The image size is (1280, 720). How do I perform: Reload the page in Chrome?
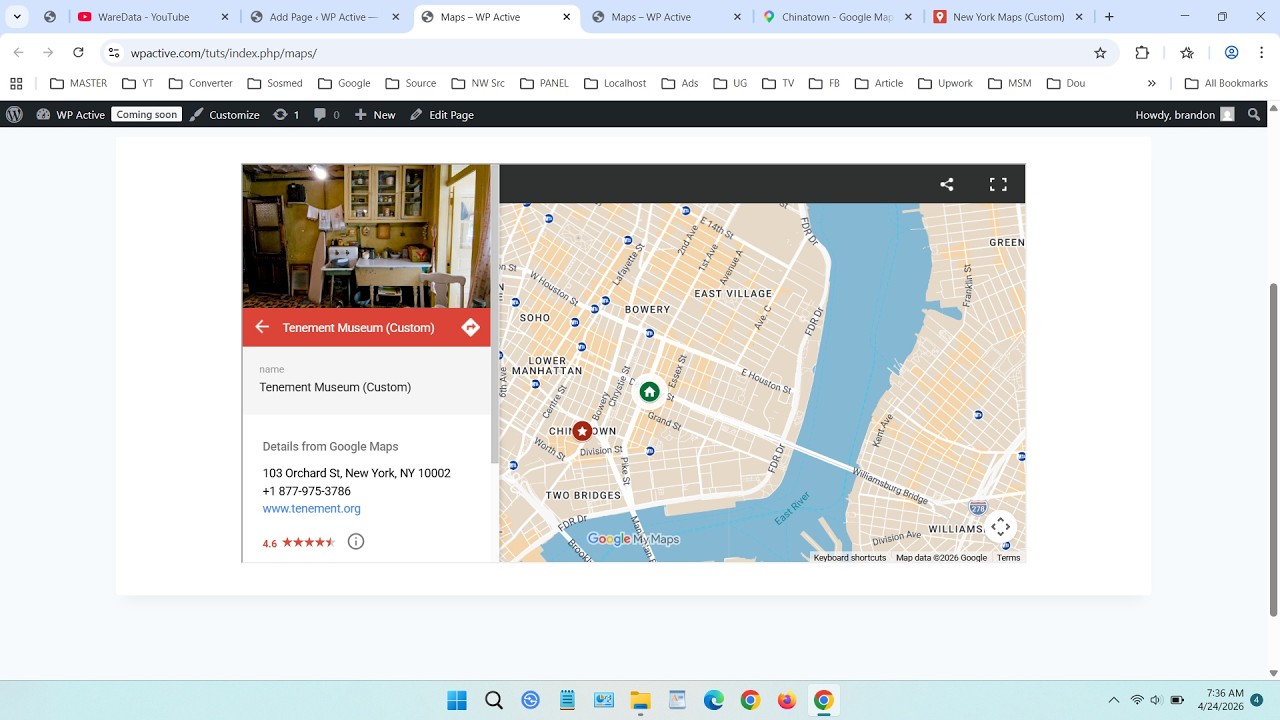click(x=78, y=53)
